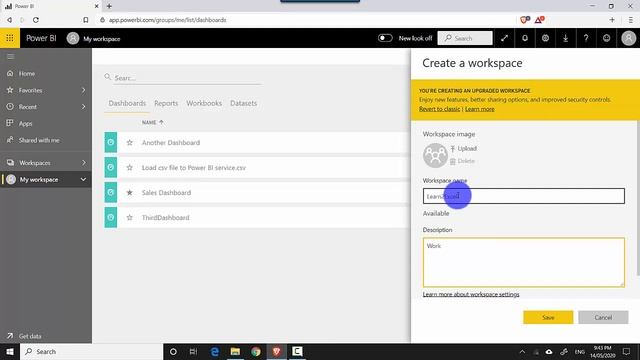Viewport: 640px width, 360px height.
Task: Go to Home in sidebar
Action: (x=27, y=73)
